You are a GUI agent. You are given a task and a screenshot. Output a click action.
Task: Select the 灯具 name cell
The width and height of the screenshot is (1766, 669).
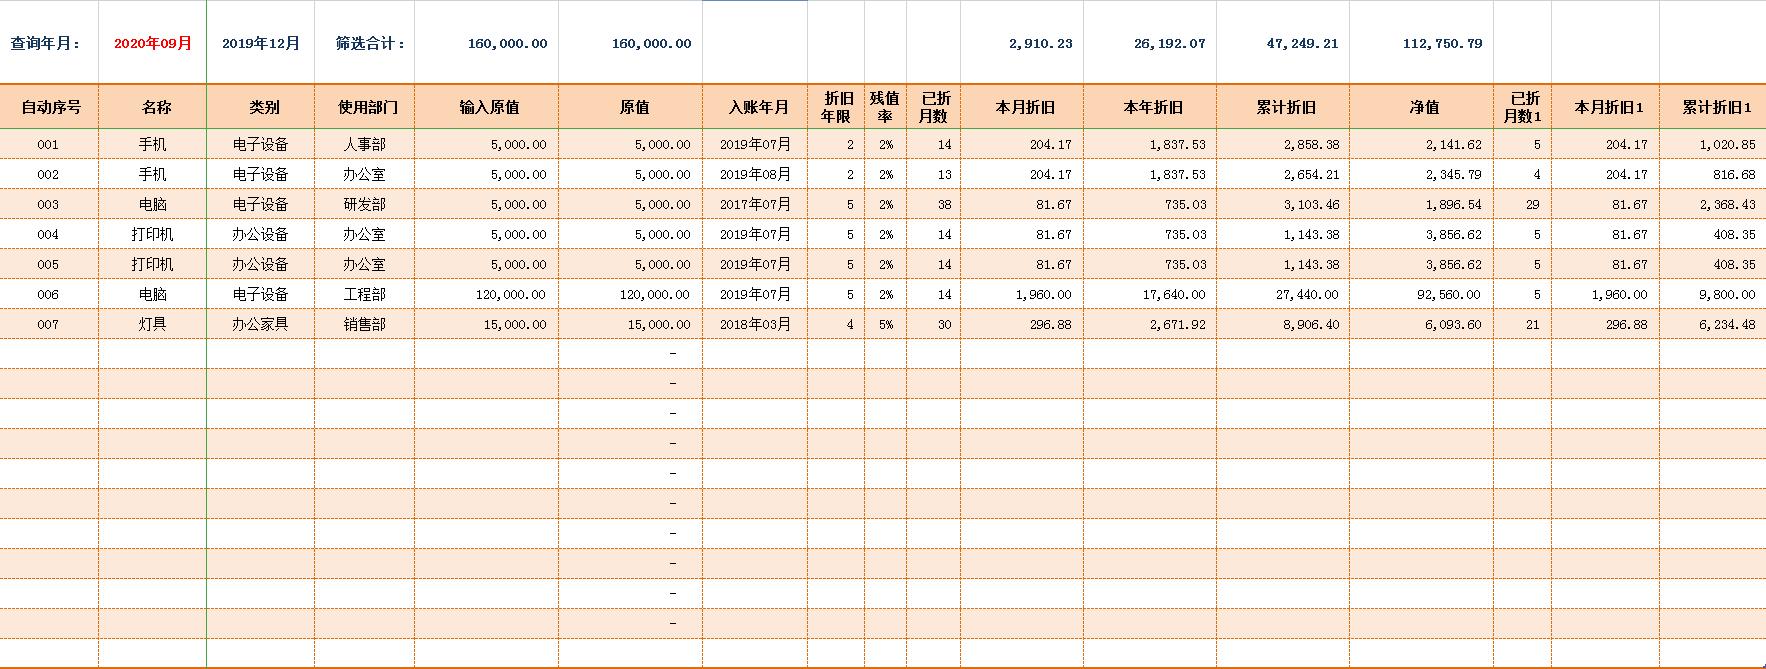(152, 324)
